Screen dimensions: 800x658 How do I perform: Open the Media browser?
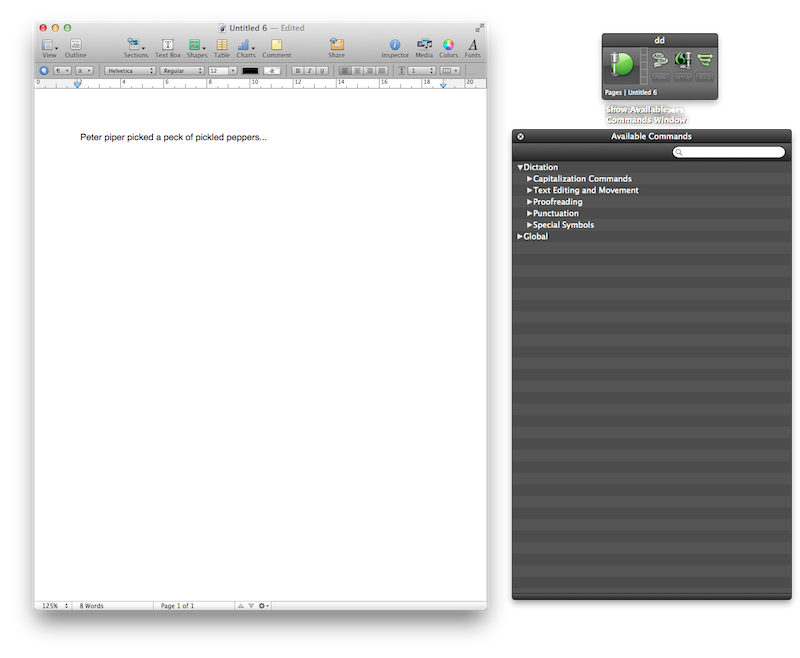coord(424,48)
